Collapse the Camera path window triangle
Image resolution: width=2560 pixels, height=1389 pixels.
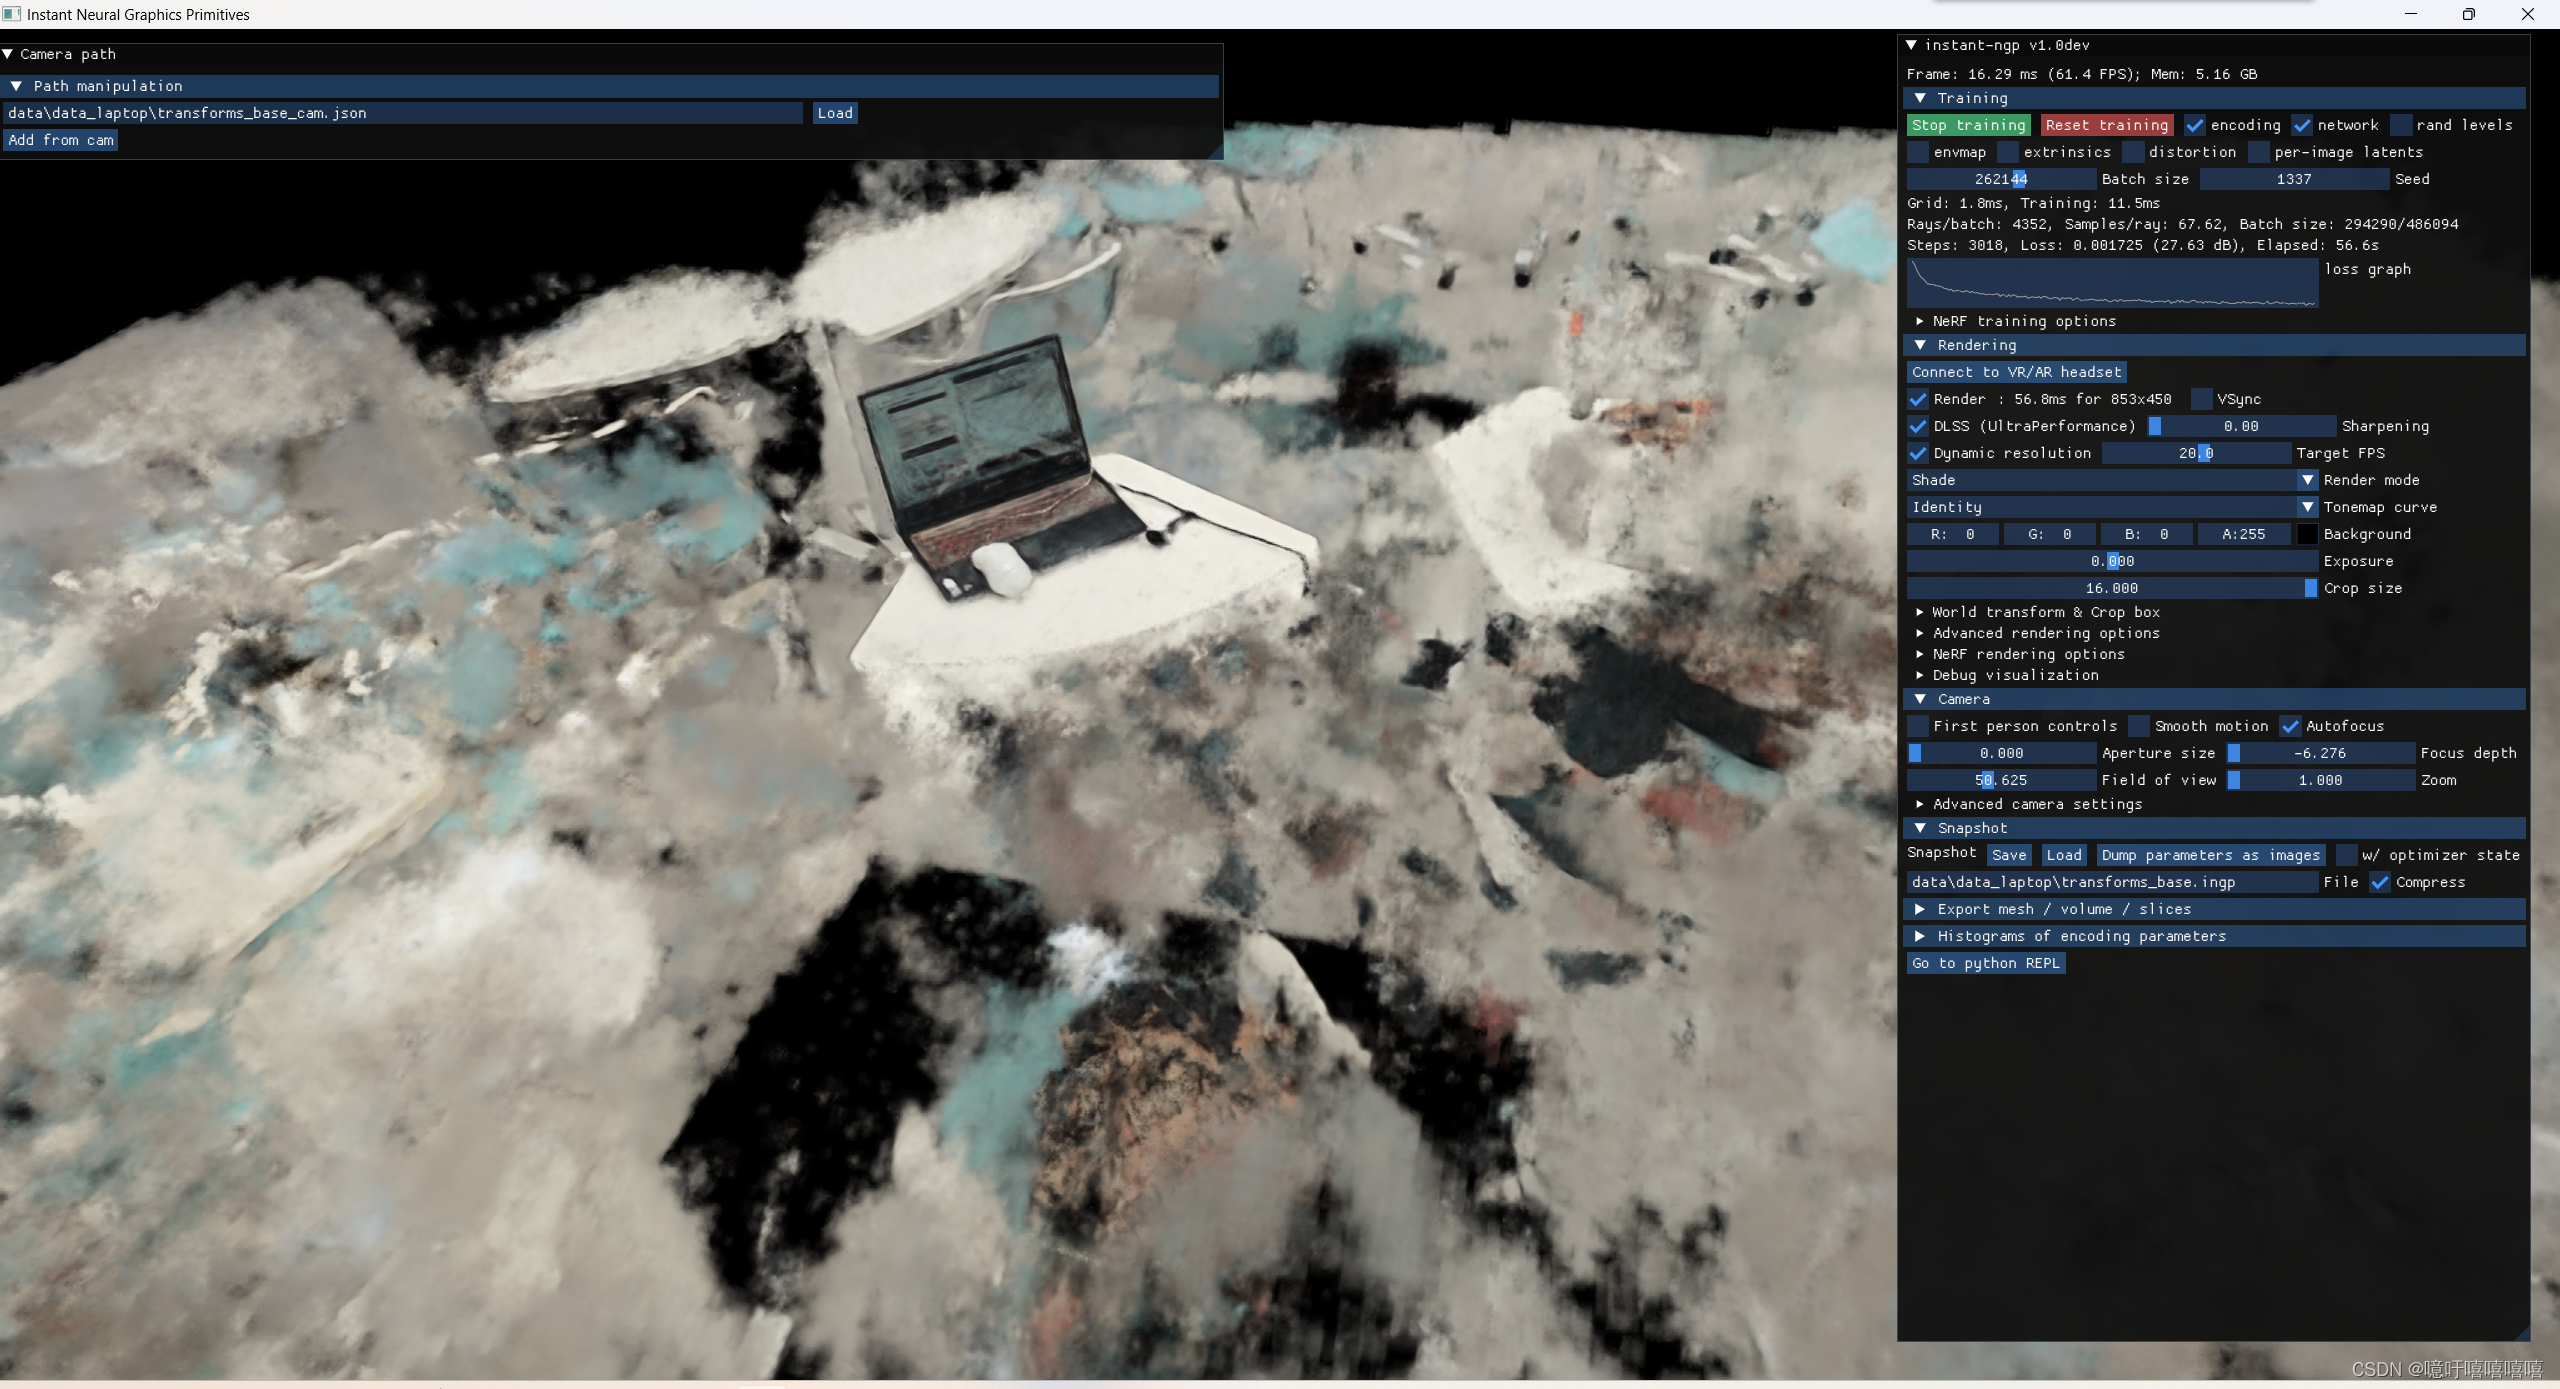pyautogui.click(x=8, y=54)
